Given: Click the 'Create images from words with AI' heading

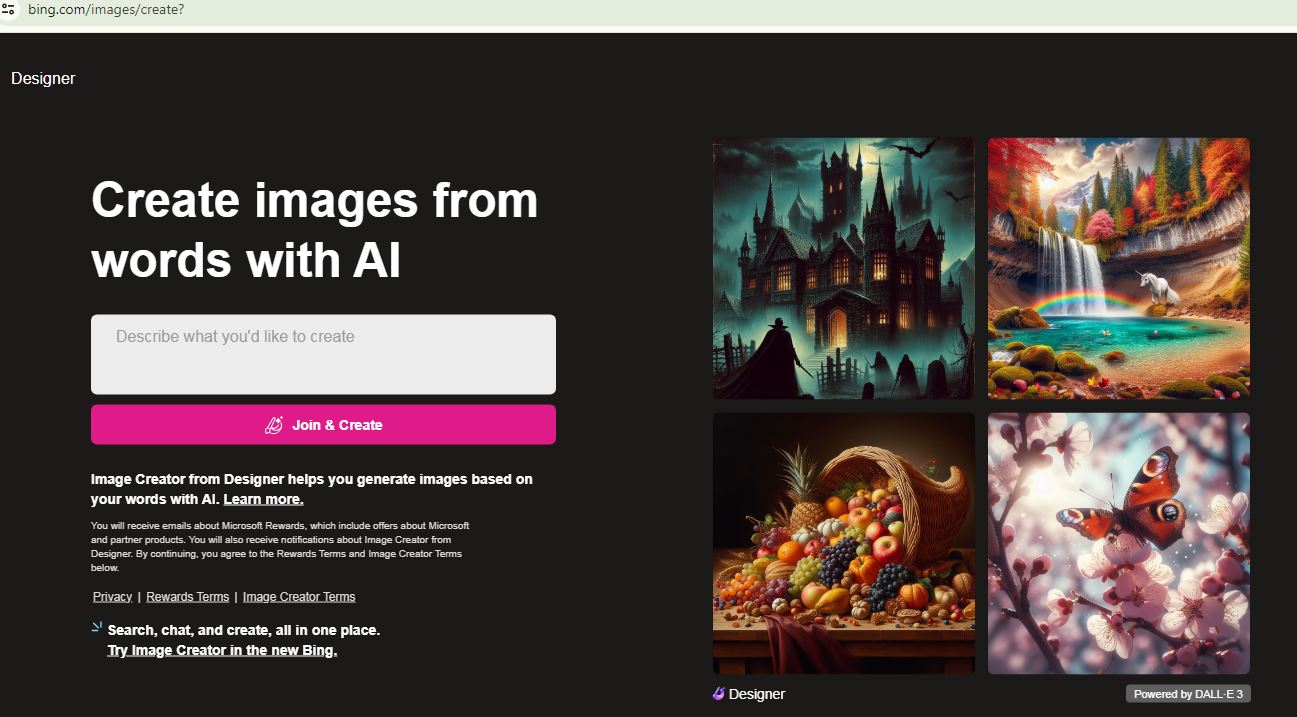Looking at the screenshot, I should click(x=315, y=230).
